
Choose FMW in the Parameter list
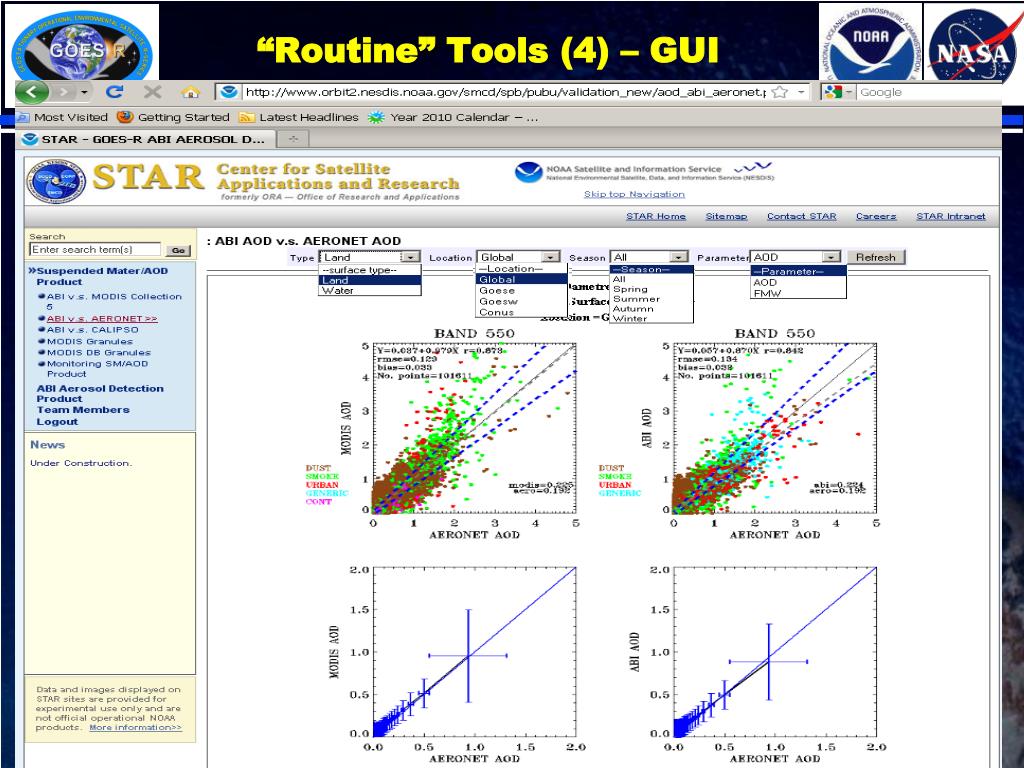[798, 293]
